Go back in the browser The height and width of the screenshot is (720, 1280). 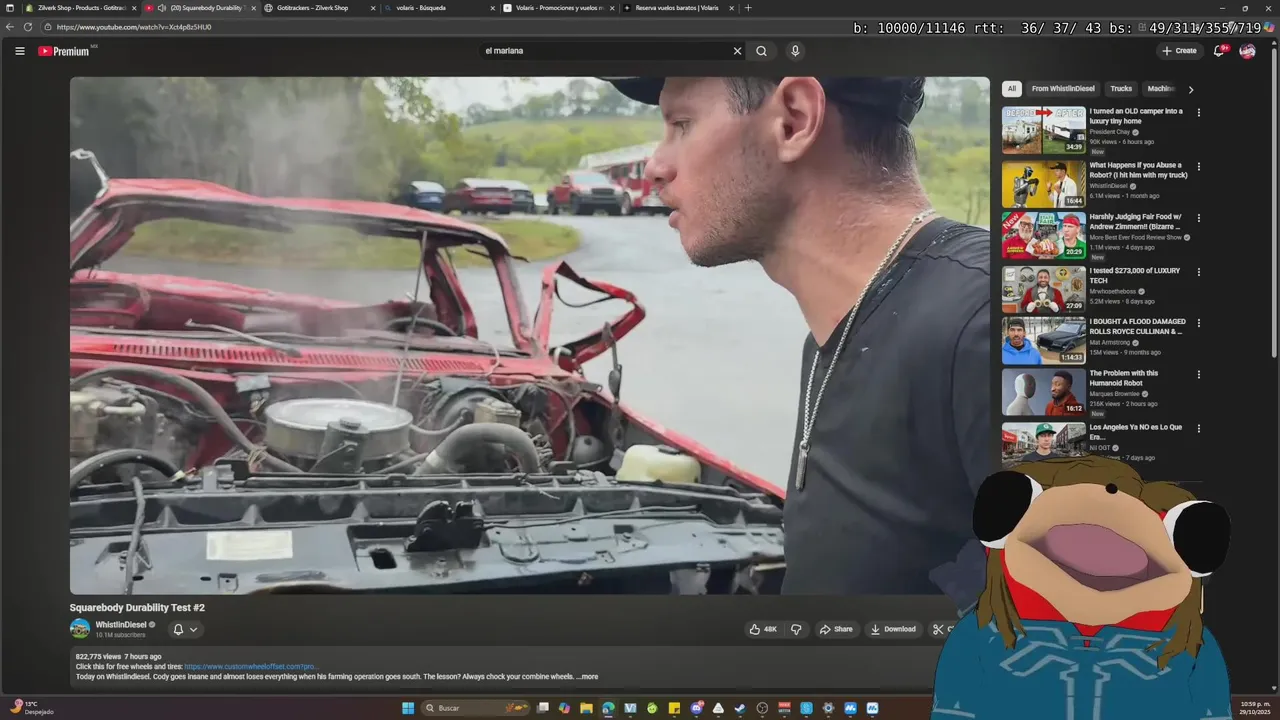[11, 27]
